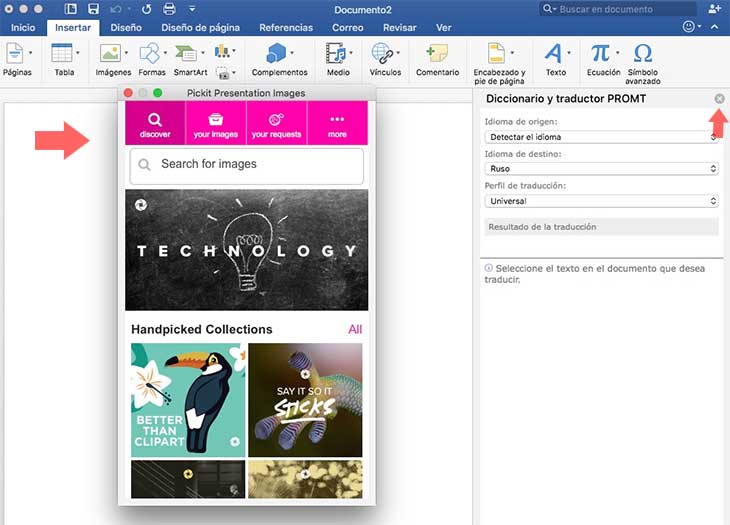Open the share people icon at top right
This screenshot has width=730, height=525.
[x=714, y=9]
